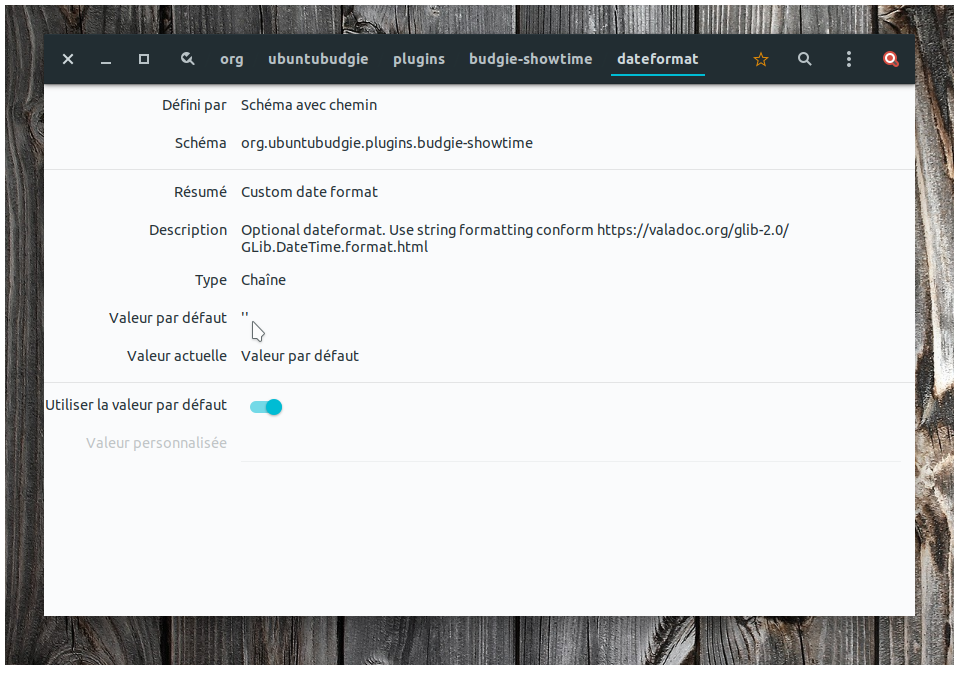Click the "Schéma avec chemin" value
Viewport: 963px width, 674px height.
pyautogui.click(x=309, y=105)
